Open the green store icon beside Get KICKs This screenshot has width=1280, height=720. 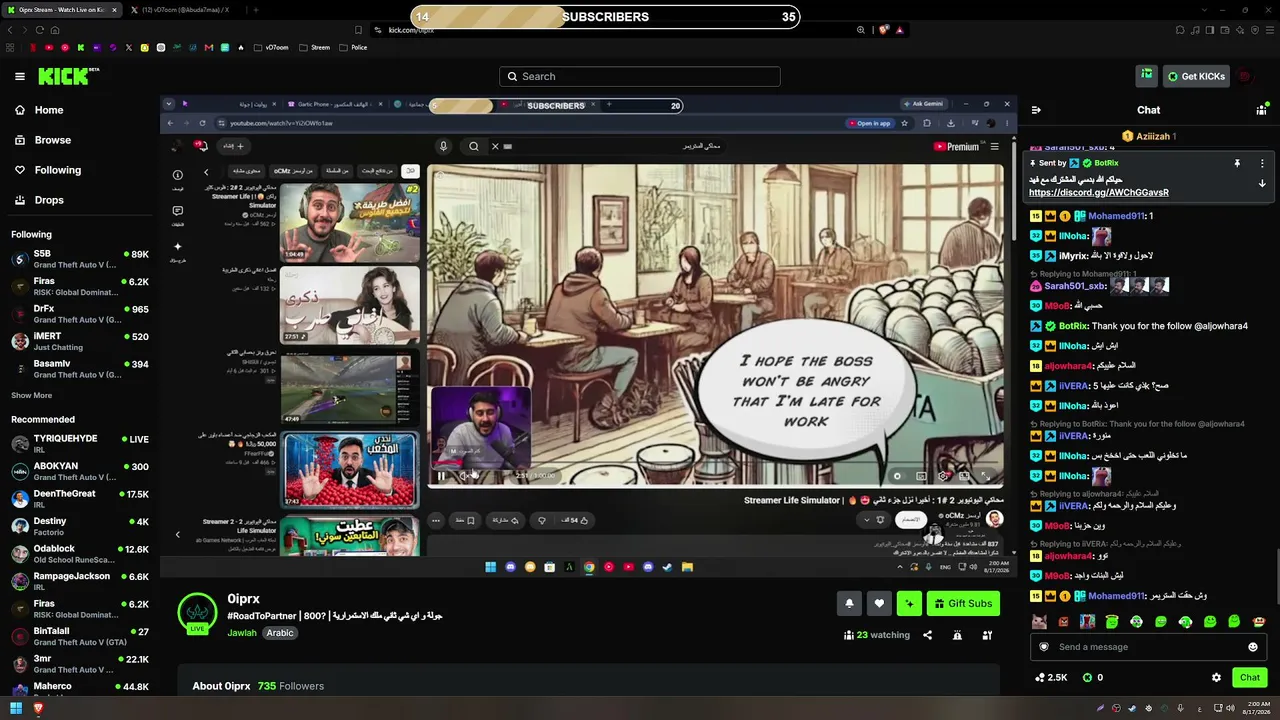point(1147,75)
